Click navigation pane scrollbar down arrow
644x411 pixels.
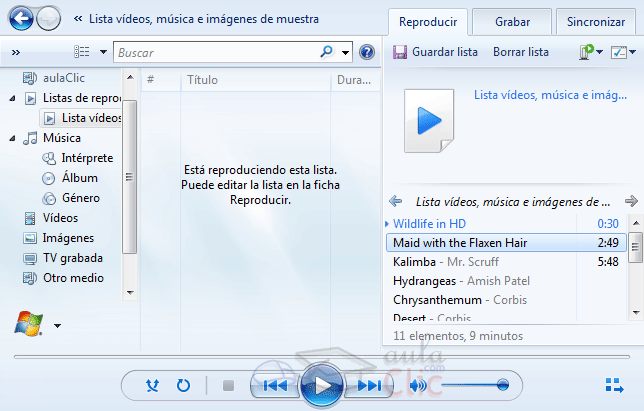tap(130, 293)
